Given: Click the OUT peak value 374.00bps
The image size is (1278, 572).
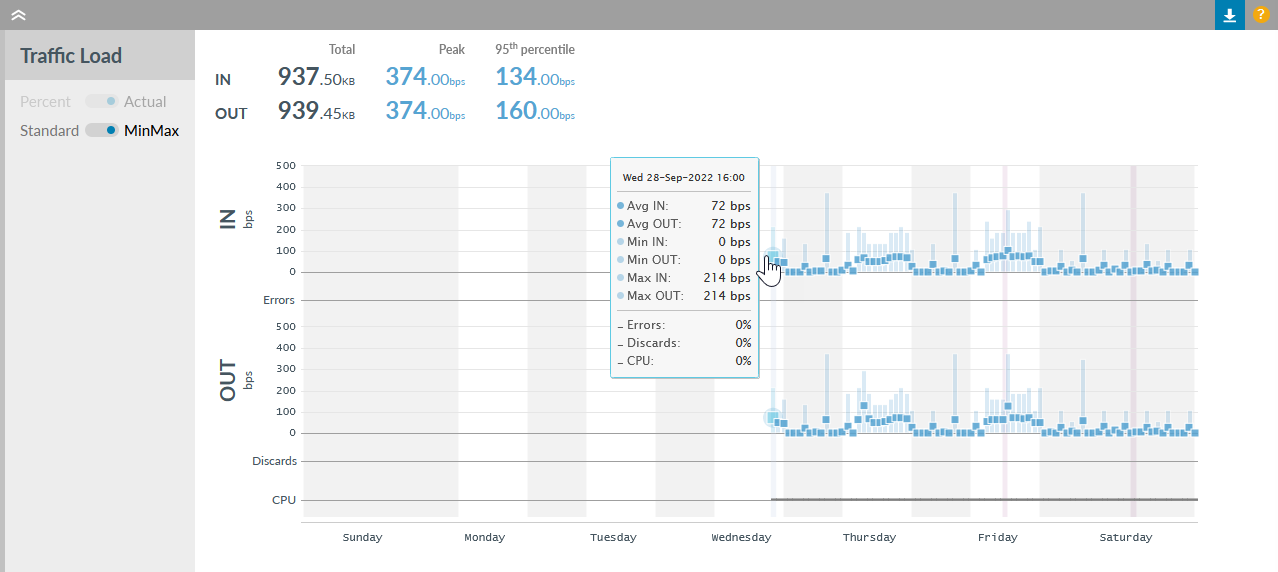Looking at the screenshot, I should (425, 111).
